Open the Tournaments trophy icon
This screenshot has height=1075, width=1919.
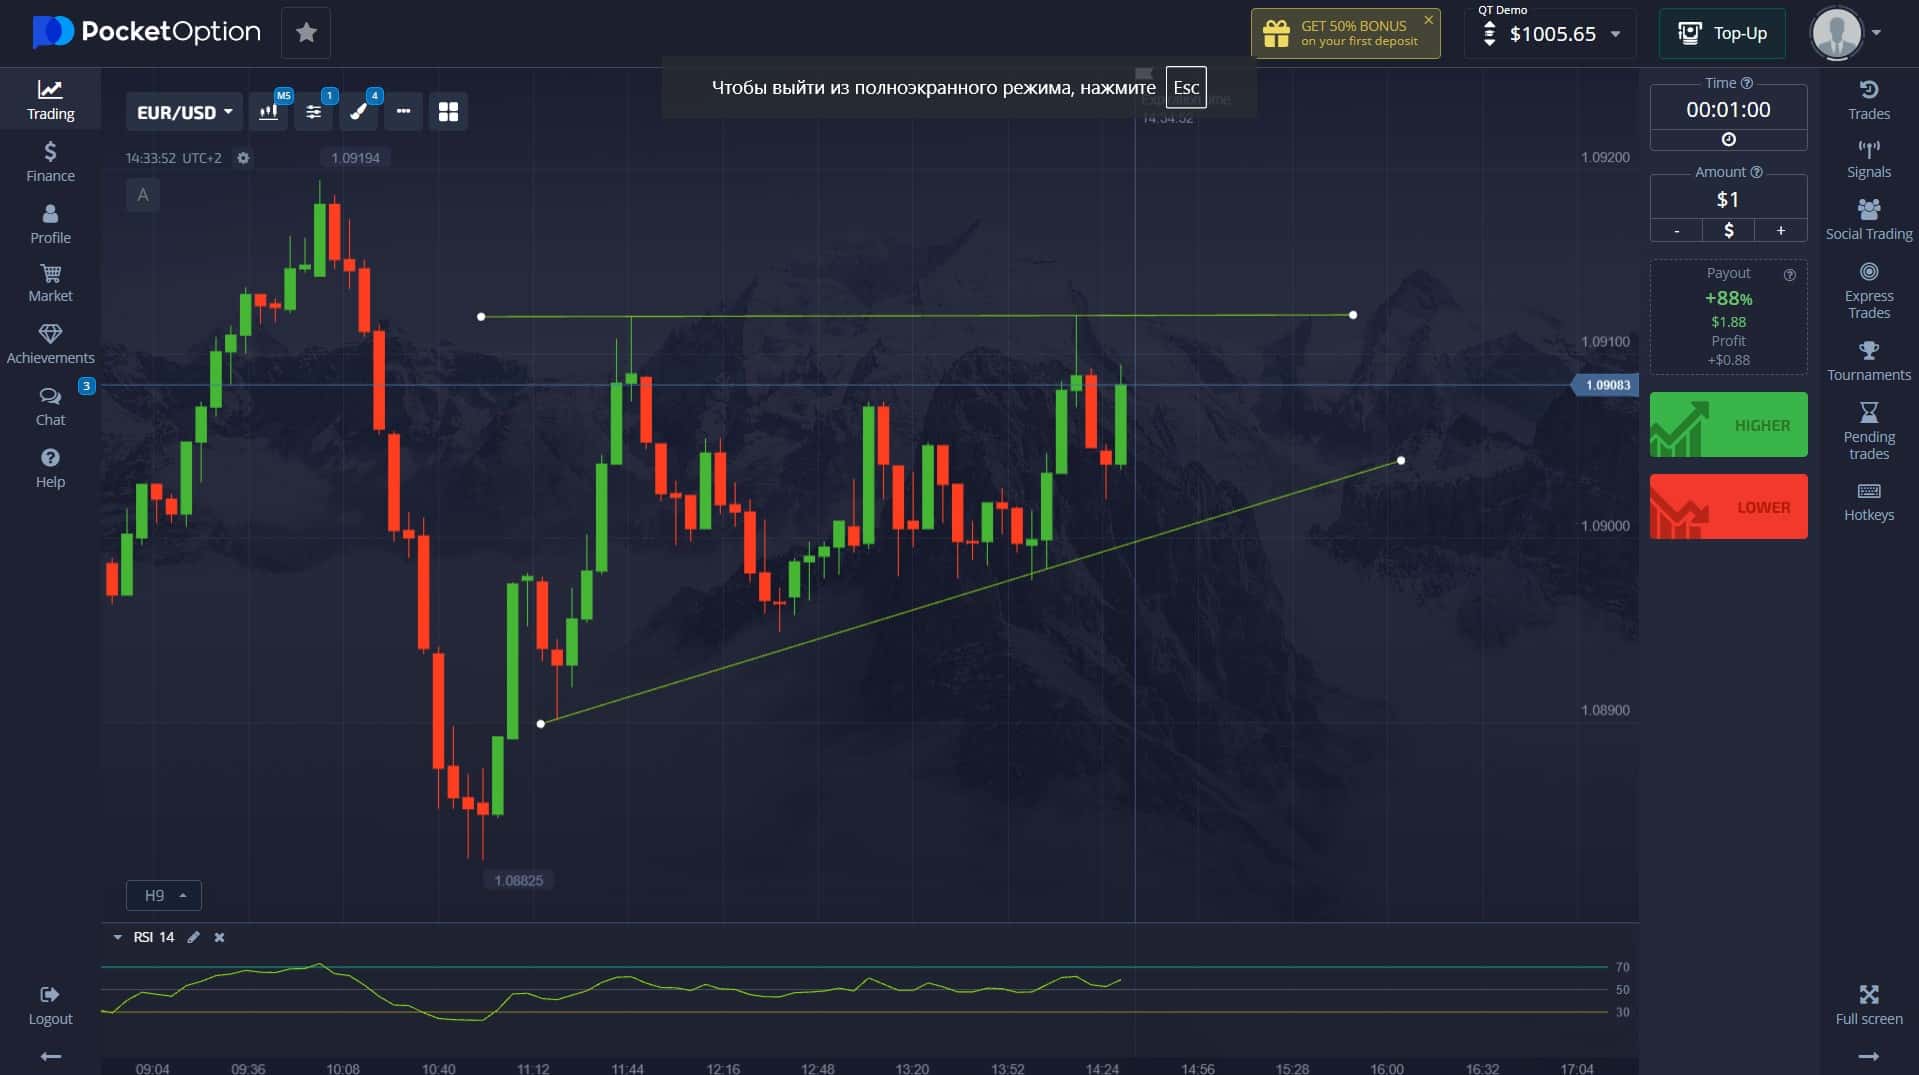coord(1868,361)
